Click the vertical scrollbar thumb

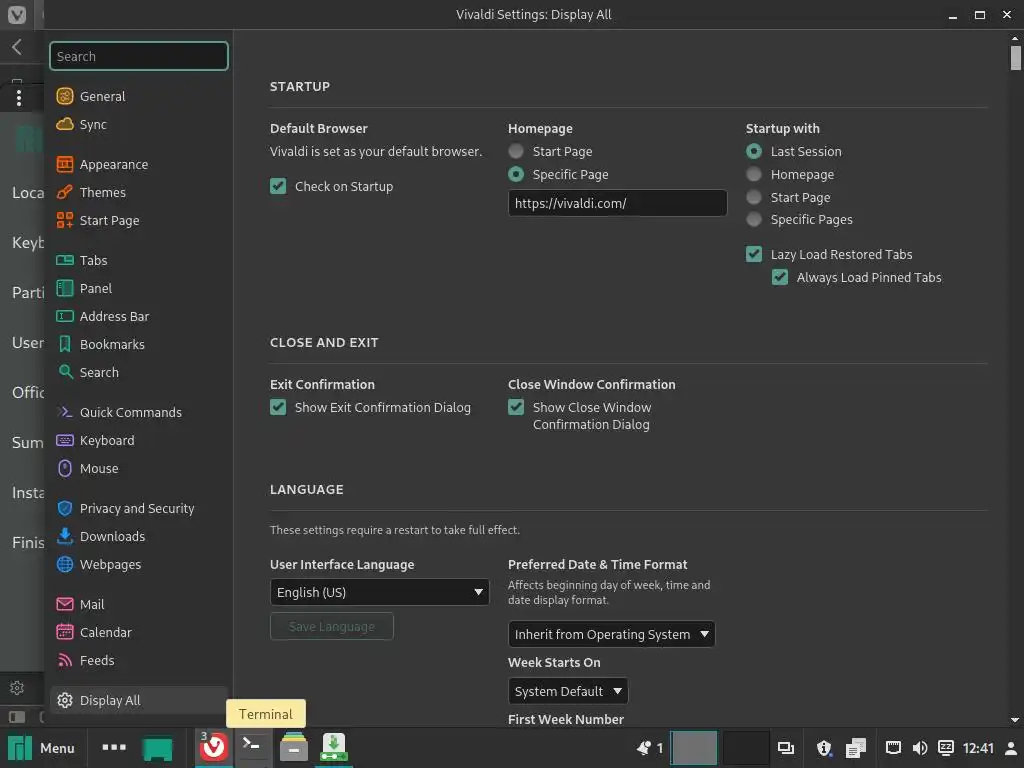click(x=1016, y=57)
